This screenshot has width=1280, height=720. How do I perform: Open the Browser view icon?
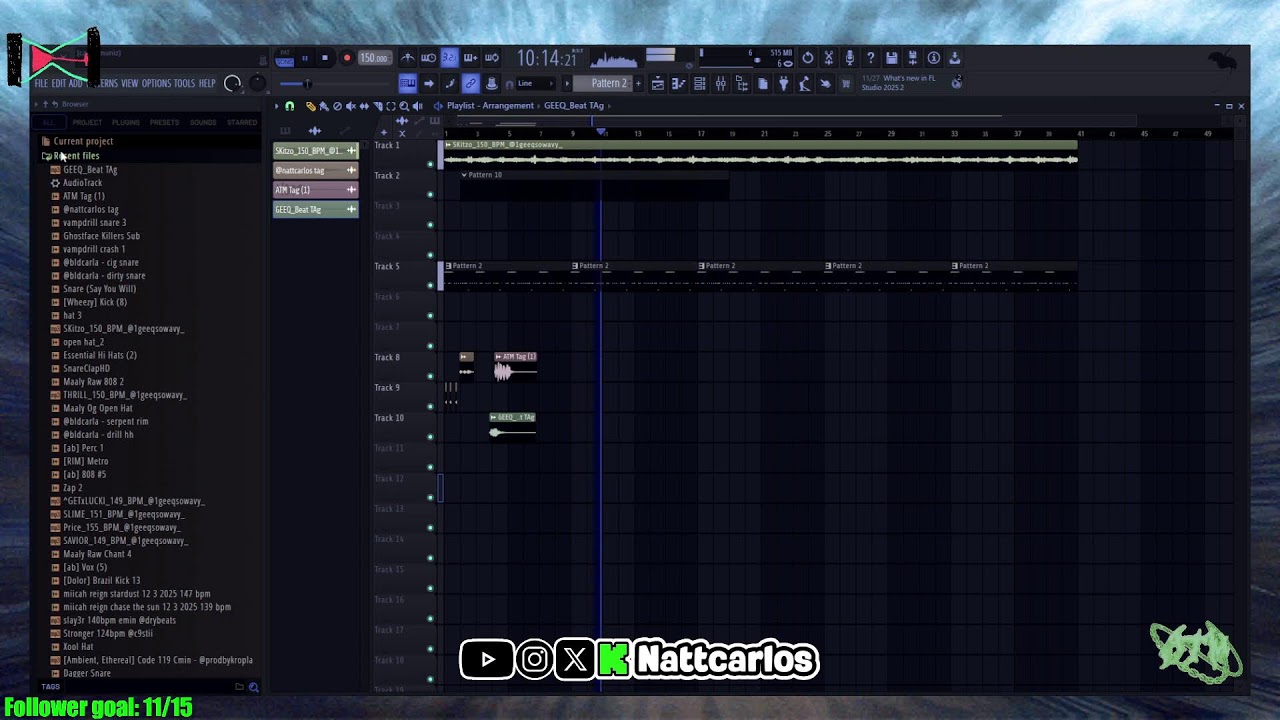742,84
